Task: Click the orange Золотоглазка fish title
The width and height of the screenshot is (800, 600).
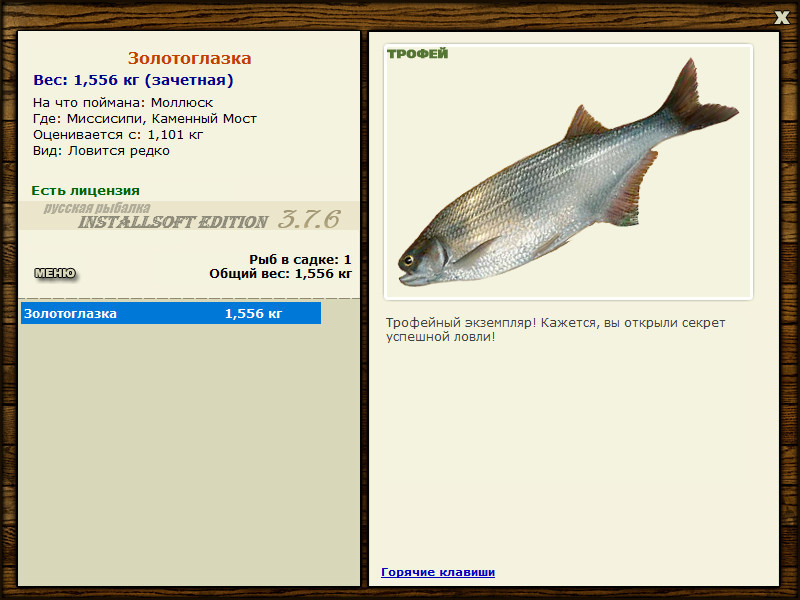Action: pyautogui.click(x=189, y=58)
